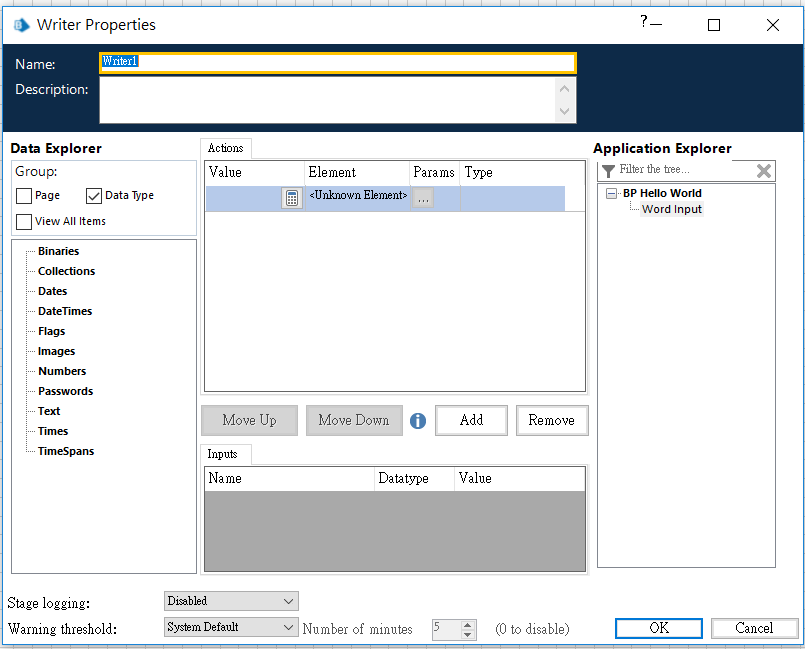
Task: Select Images in Data Explorer
Action: 56,351
